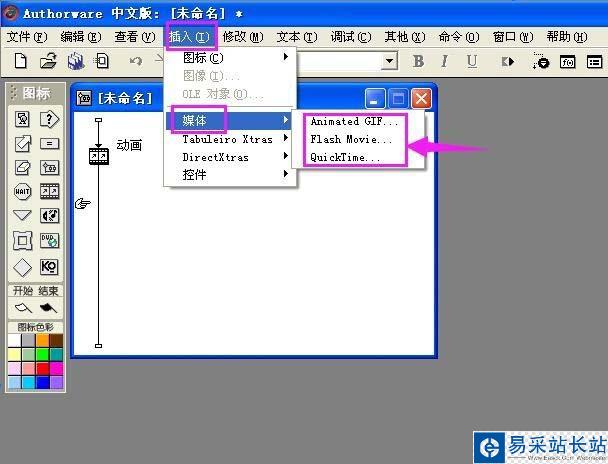This screenshot has width=608, height=464.
Task: Open the Control Panel toolbar icon
Action: [x=541, y=61]
